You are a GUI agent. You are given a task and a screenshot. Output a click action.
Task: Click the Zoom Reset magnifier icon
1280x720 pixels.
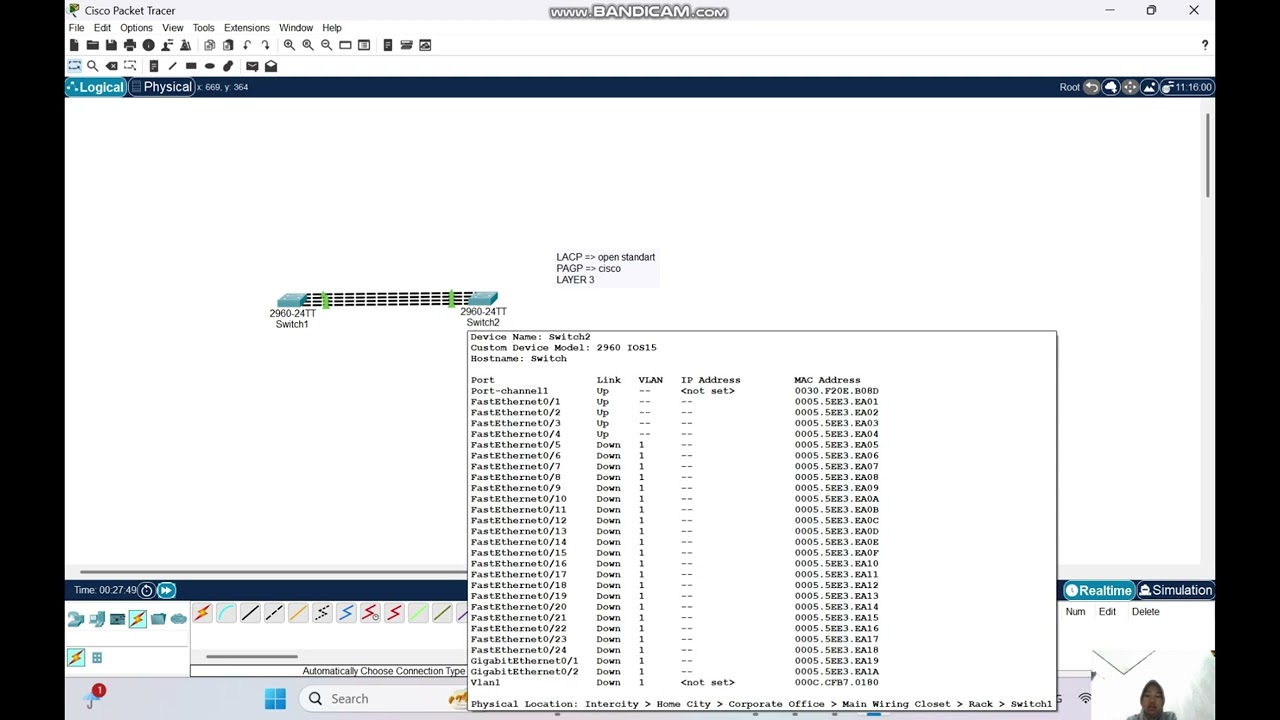coord(308,45)
